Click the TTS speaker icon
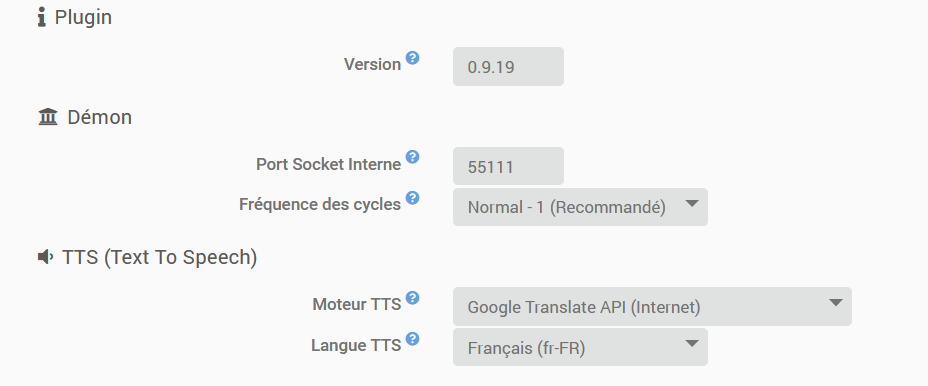The width and height of the screenshot is (928, 386). pos(46,257)
